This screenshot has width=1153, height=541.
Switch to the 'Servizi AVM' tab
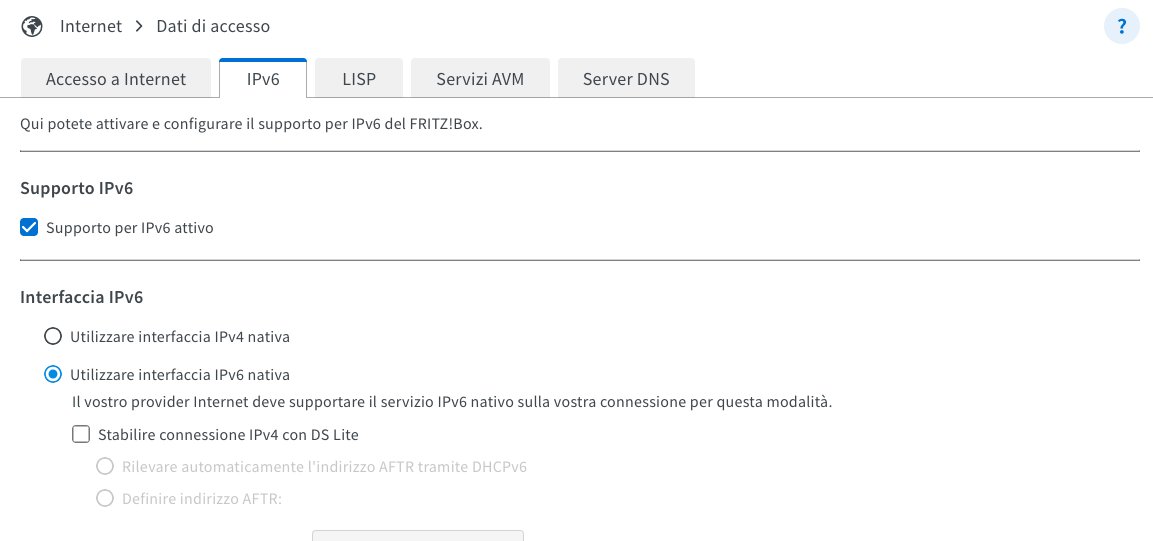(480, 79)
